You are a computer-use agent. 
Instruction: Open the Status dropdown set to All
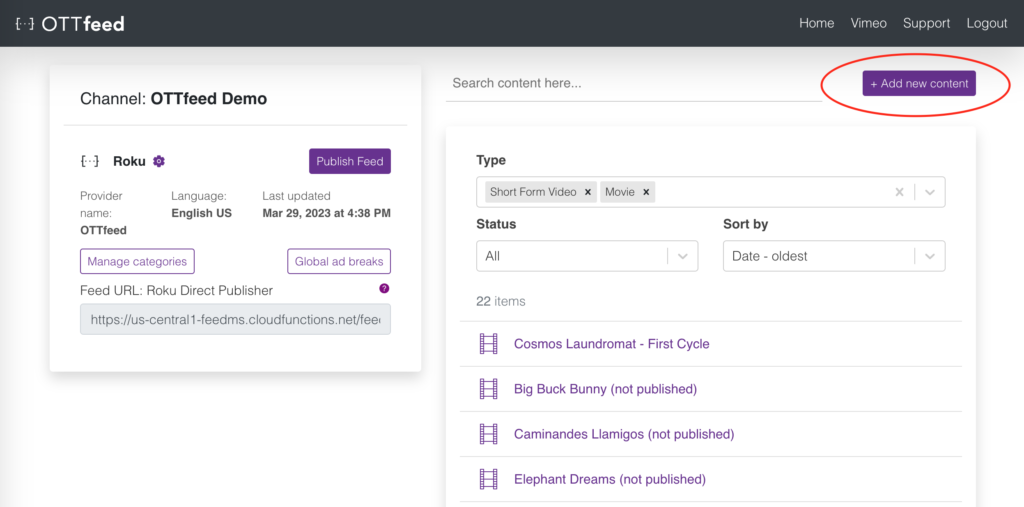[x=586, y=256]
